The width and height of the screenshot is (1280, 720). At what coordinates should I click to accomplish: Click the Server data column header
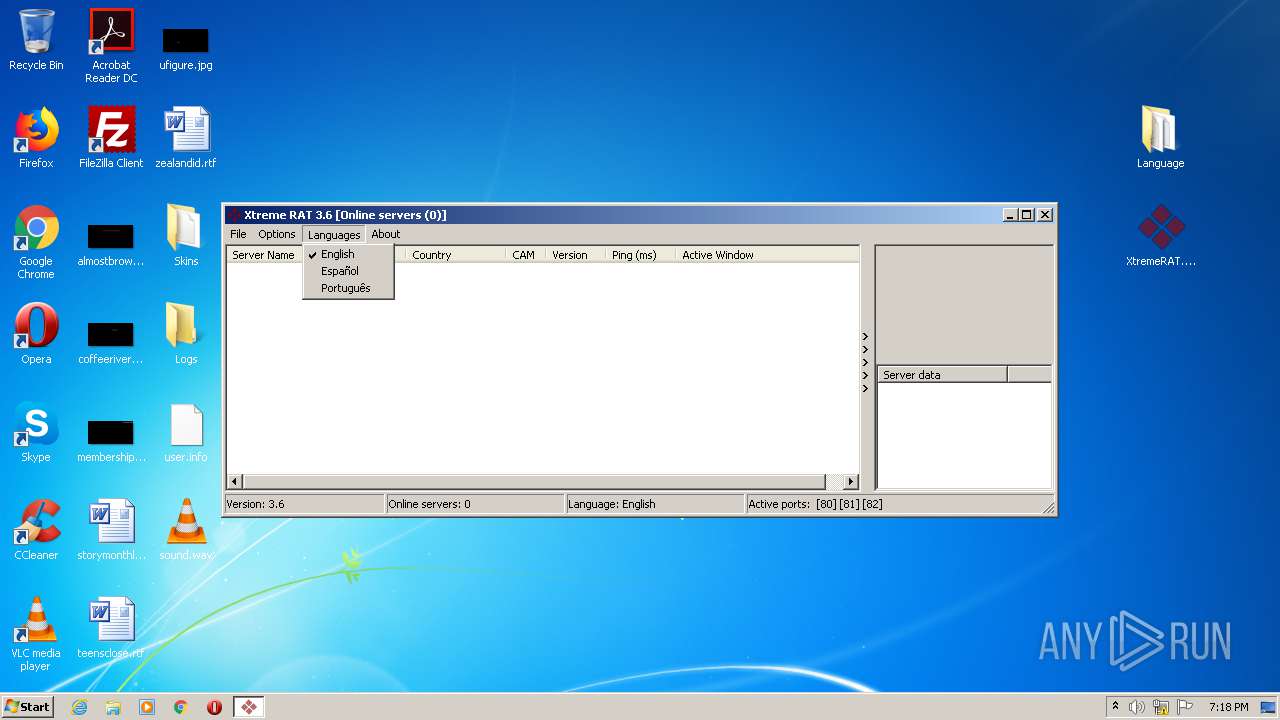coord(942,375)
